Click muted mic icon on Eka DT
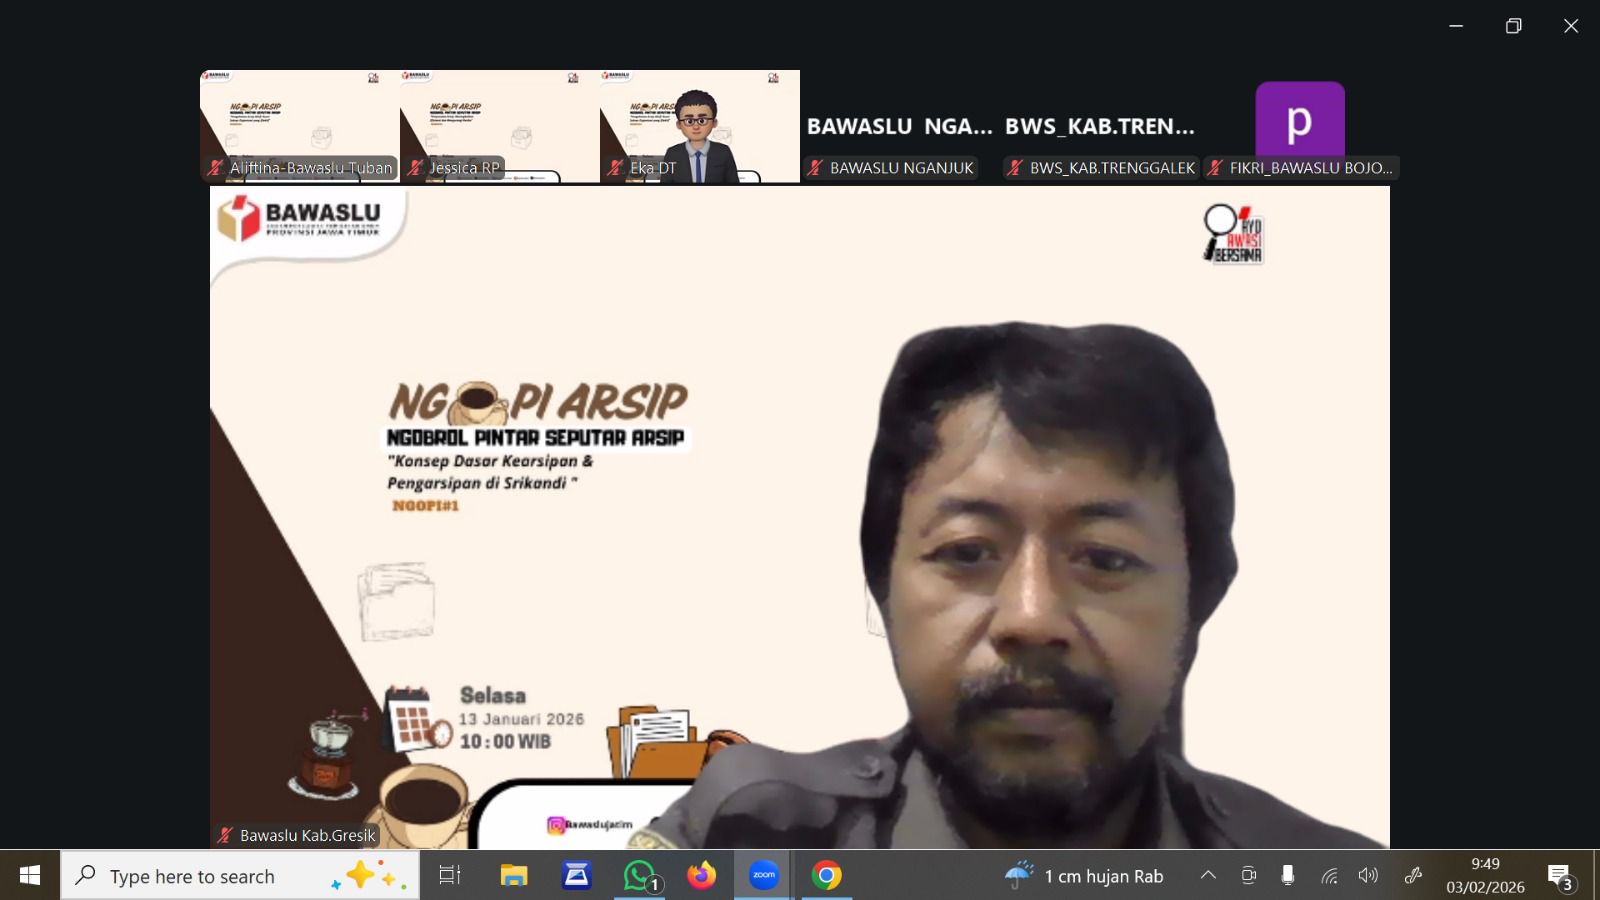This screenshot has height=900, width=1600. [x=615, y=168]
